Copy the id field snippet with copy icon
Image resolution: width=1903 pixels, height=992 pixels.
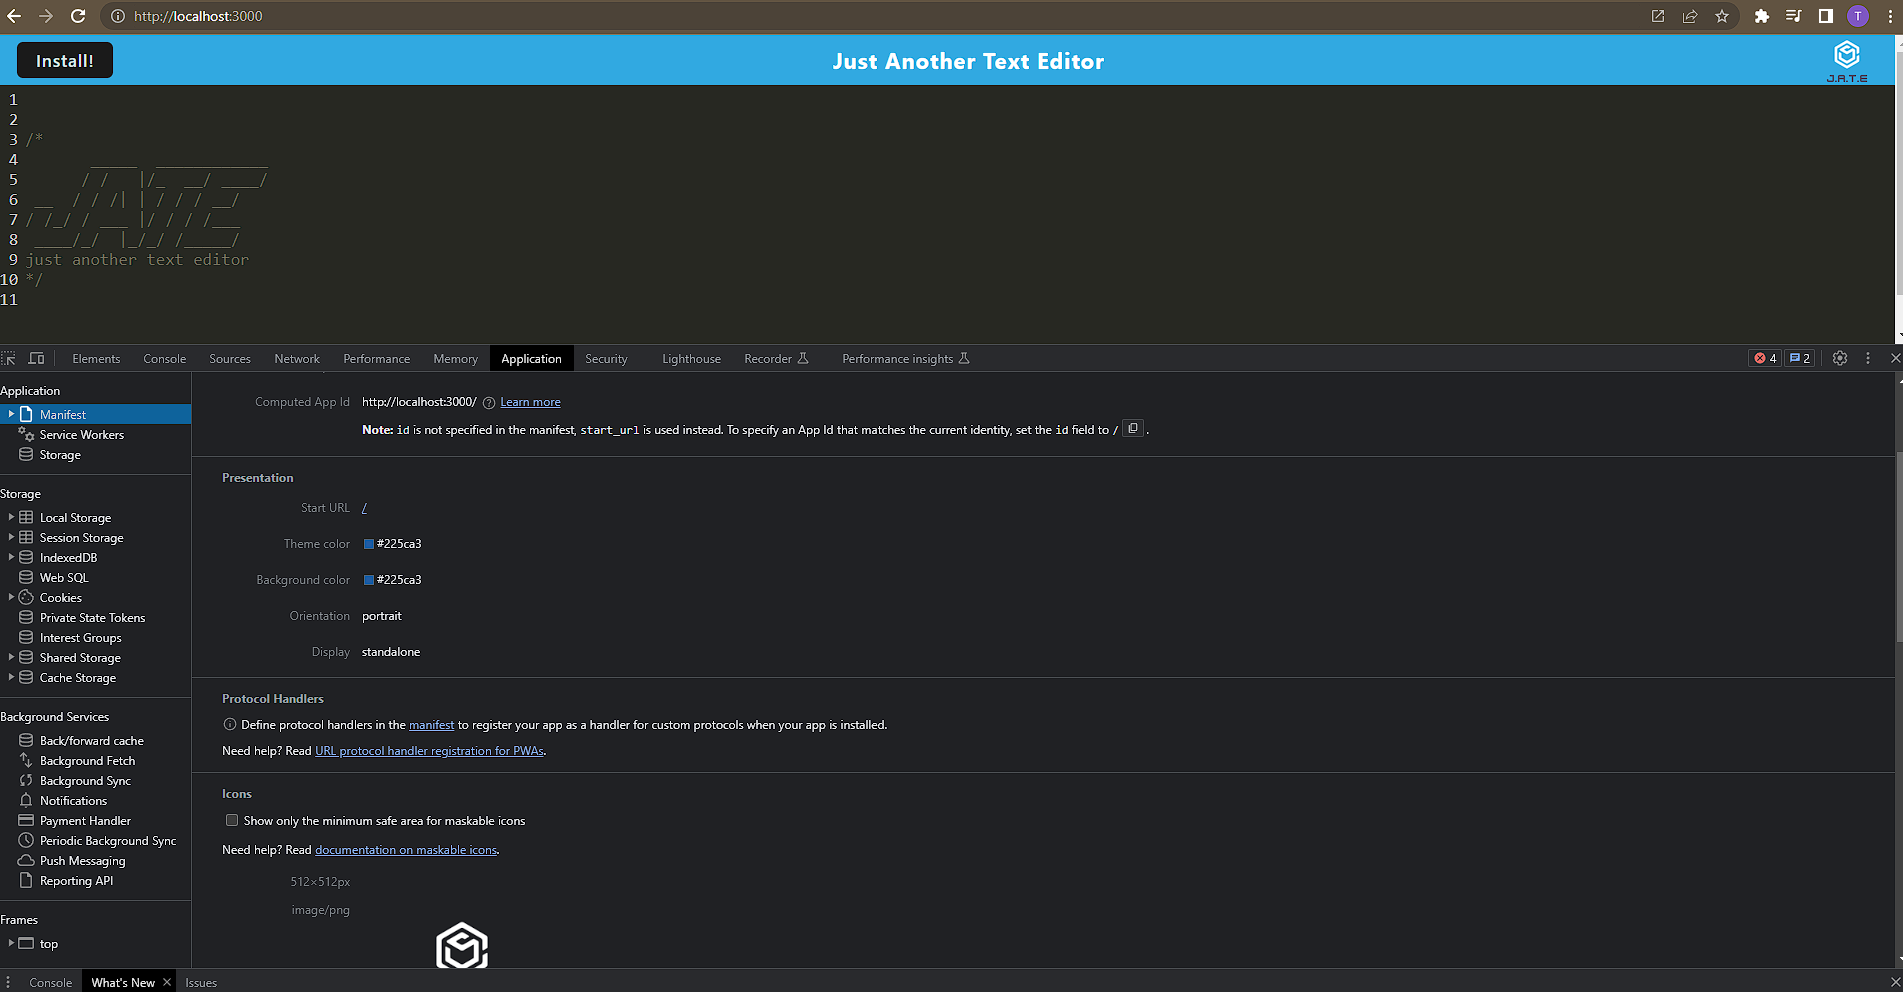pyautogui.click(x=1132, y=428)
